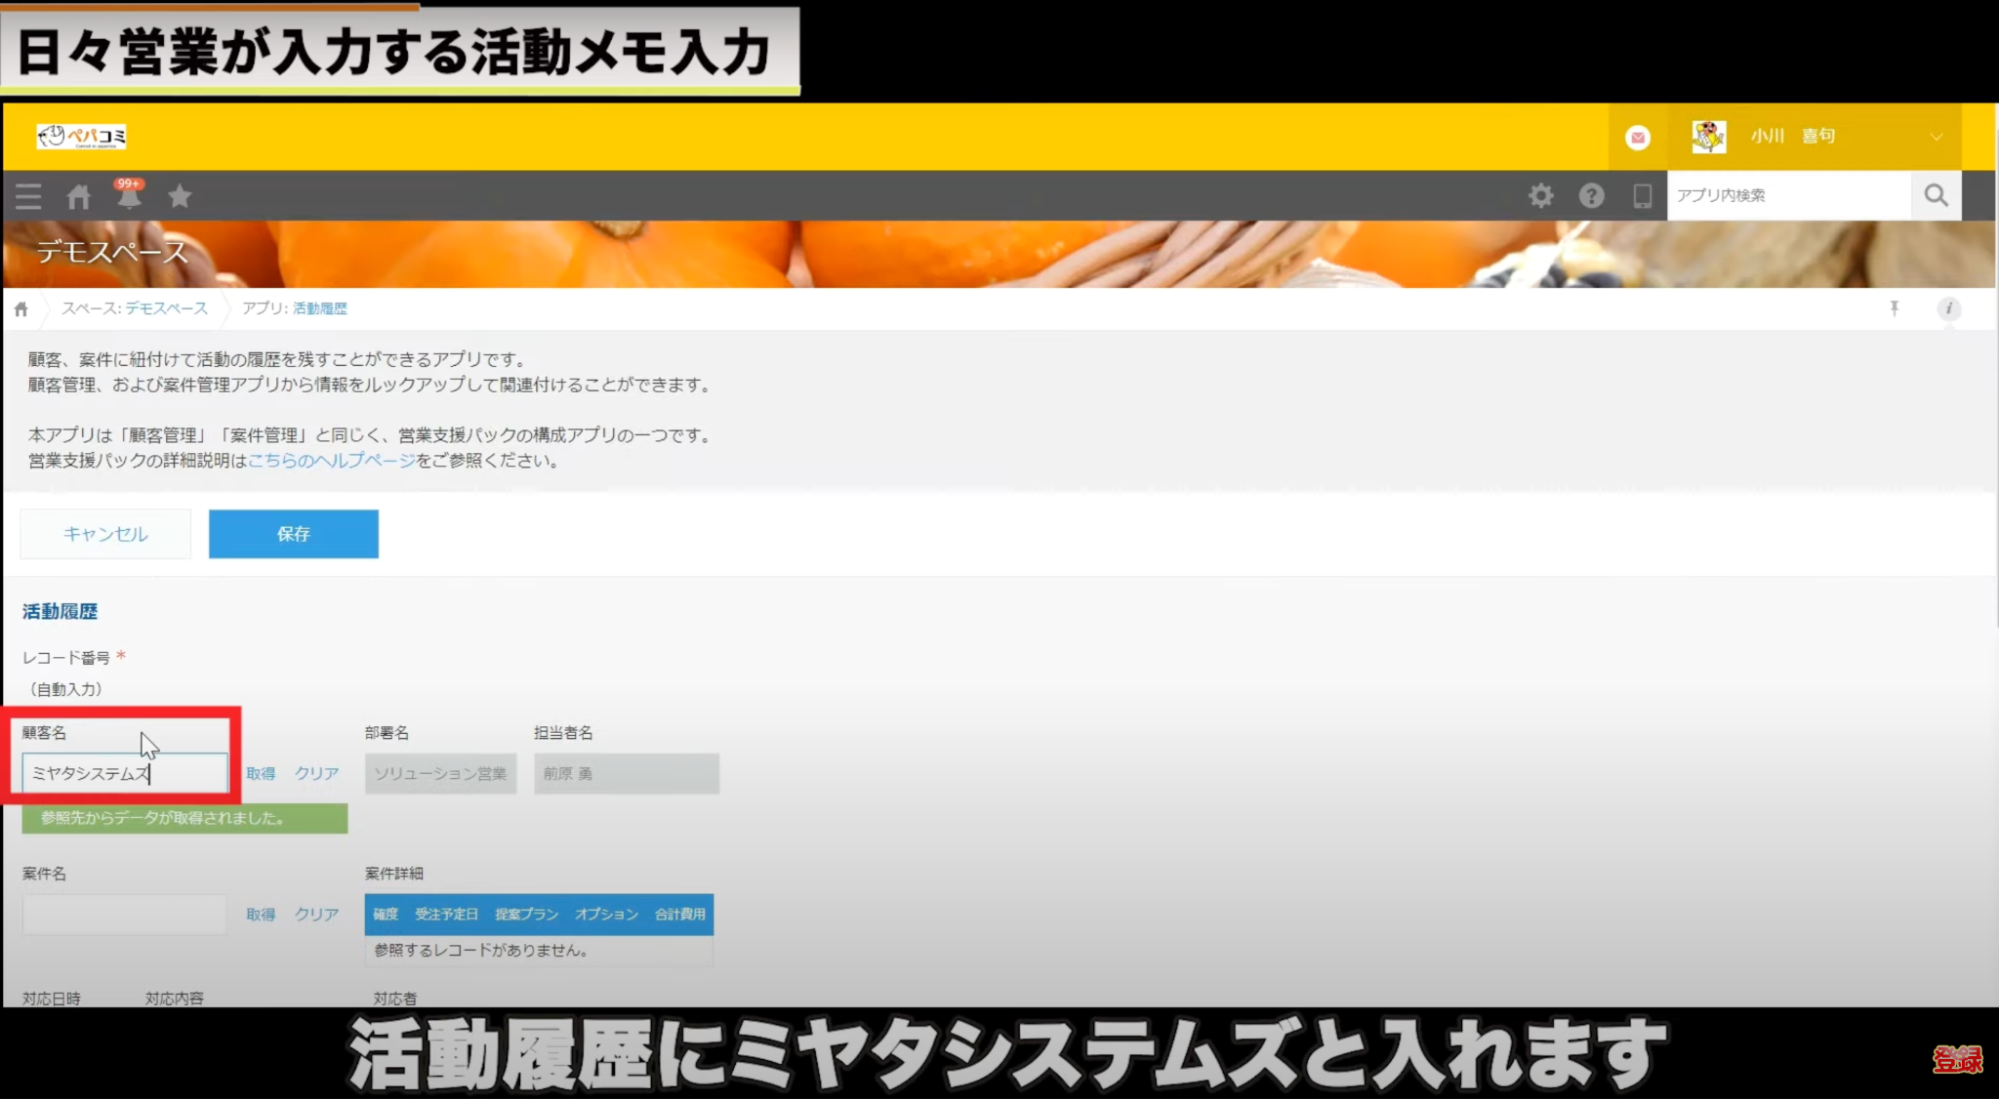
Task: Open the デモスペース space breadcrumb link
Action: pyautogui.click(x=166, y=309)
